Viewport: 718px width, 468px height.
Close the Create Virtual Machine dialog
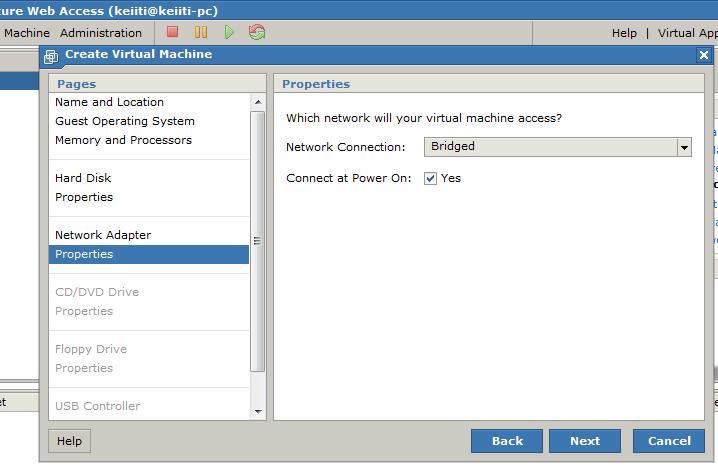703,55
